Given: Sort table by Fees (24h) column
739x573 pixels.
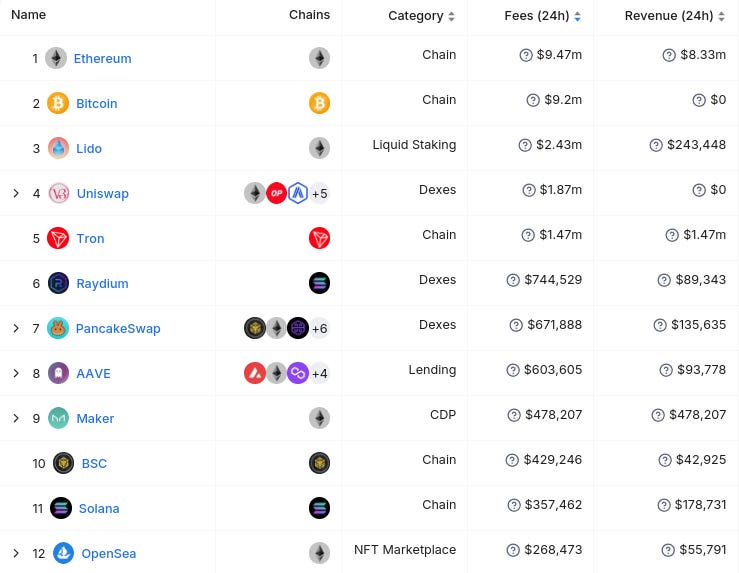Looking at the screenshot, I should (x=542, y=16).
